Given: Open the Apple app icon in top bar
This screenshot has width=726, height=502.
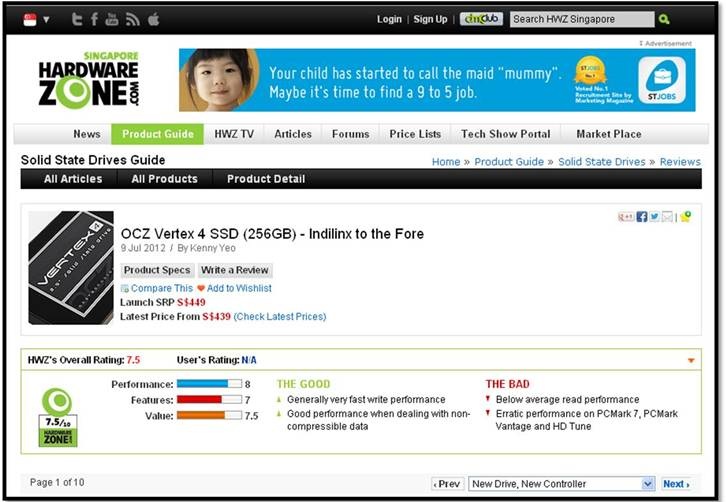Looking at the screenshot, I should (x=154, y=19).
